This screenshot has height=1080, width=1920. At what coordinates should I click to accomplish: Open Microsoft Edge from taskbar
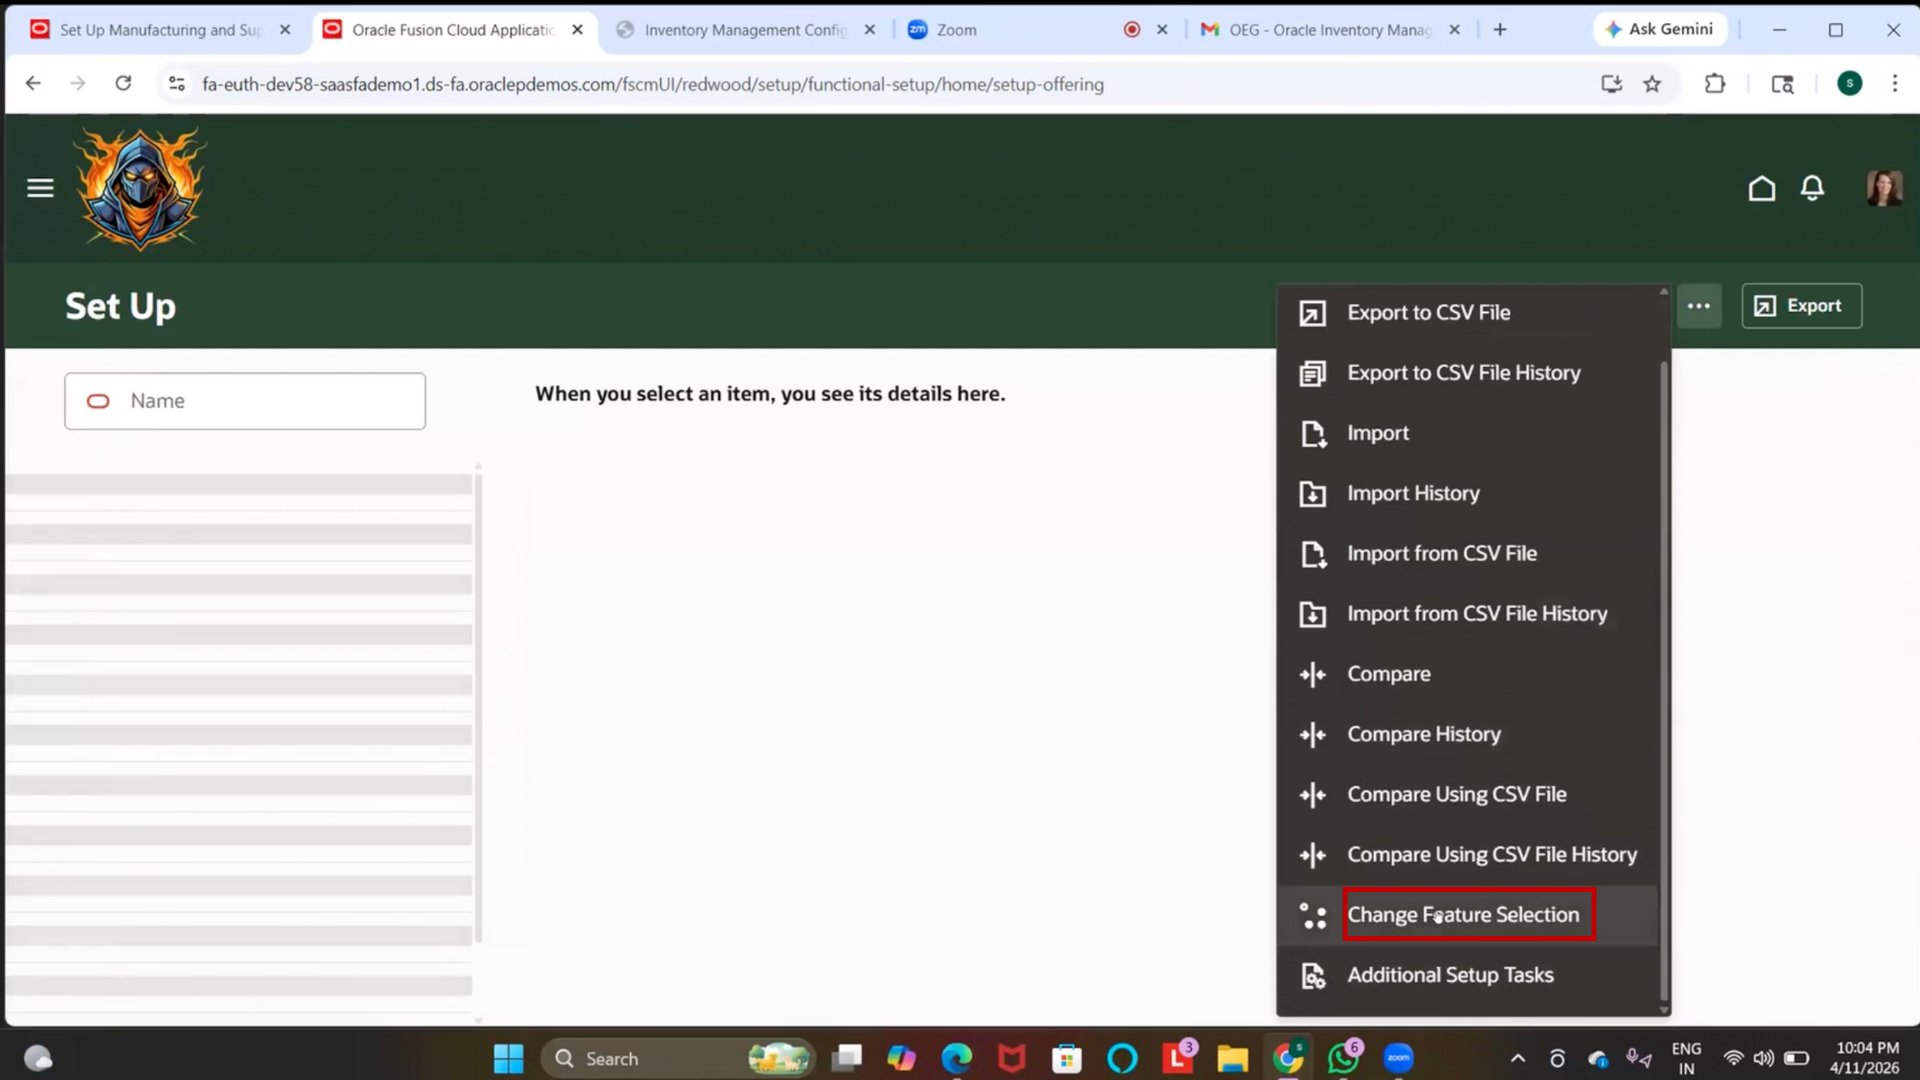tap(956, 1058)
